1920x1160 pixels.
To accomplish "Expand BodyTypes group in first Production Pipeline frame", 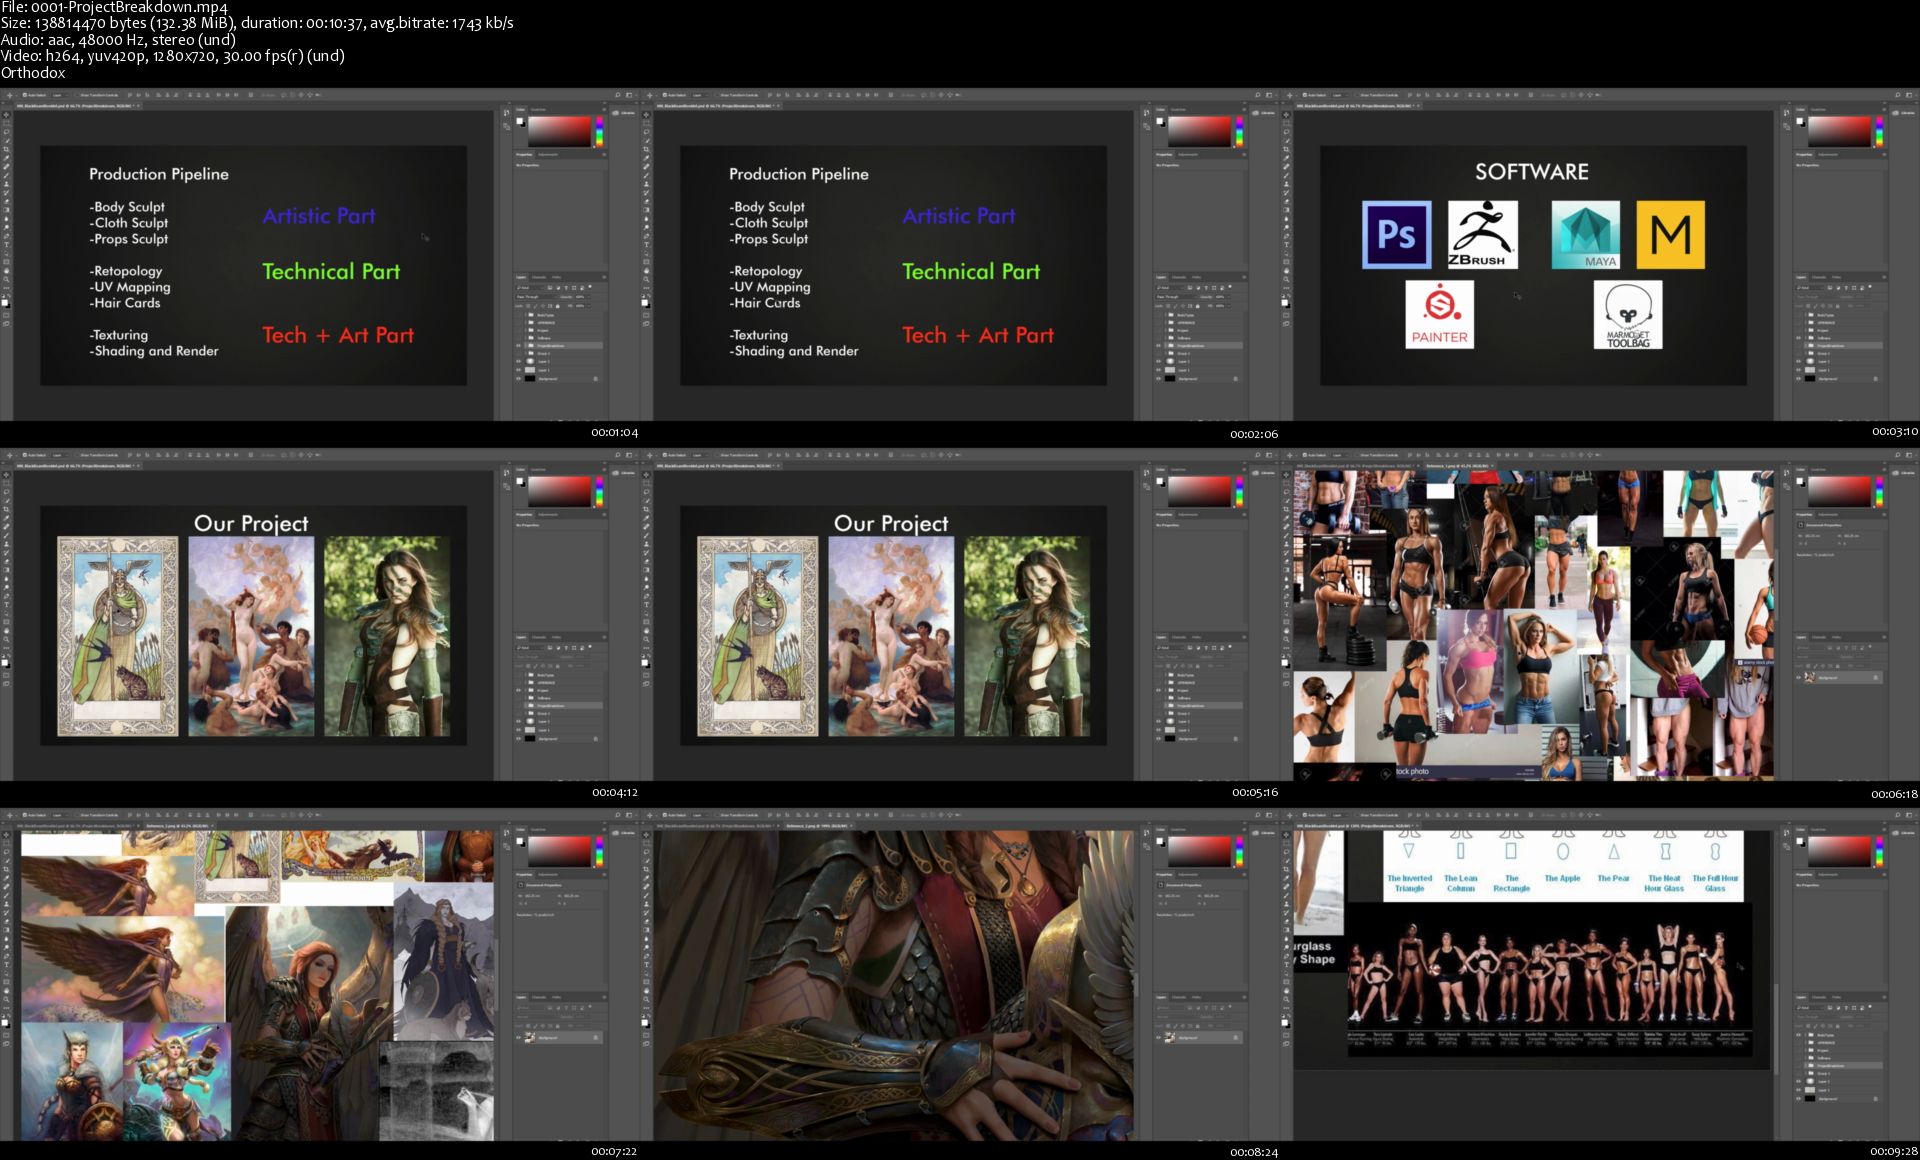I will (x=528, y=315).
